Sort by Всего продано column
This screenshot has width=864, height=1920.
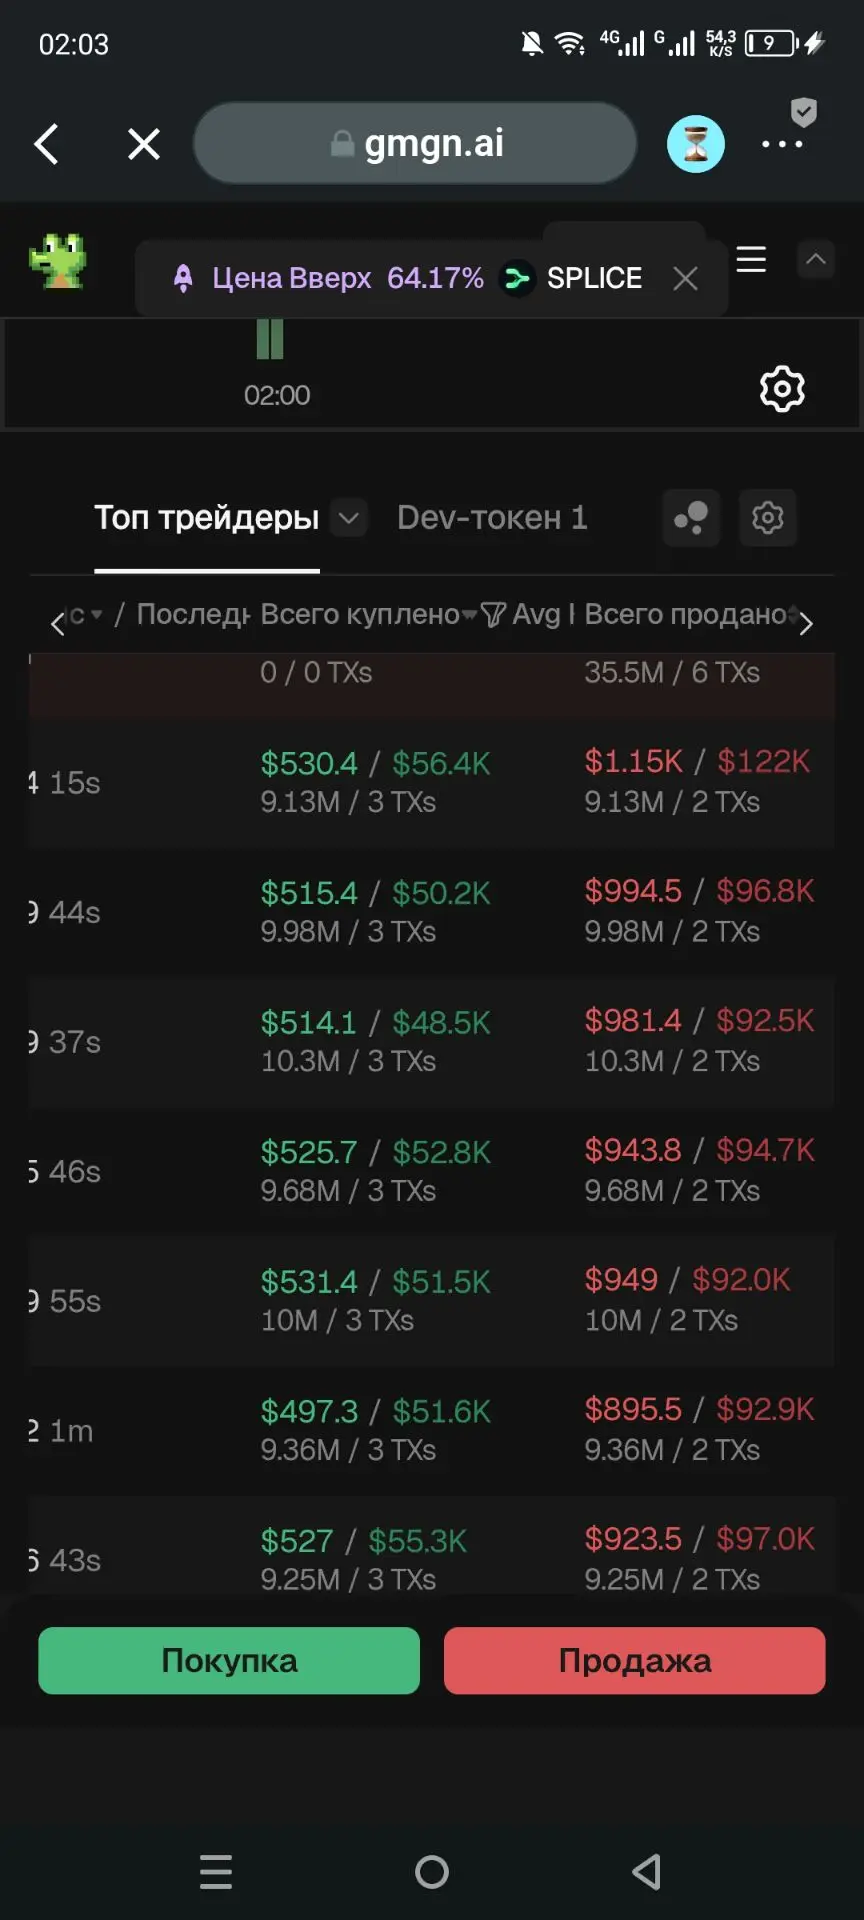(692, 614)
